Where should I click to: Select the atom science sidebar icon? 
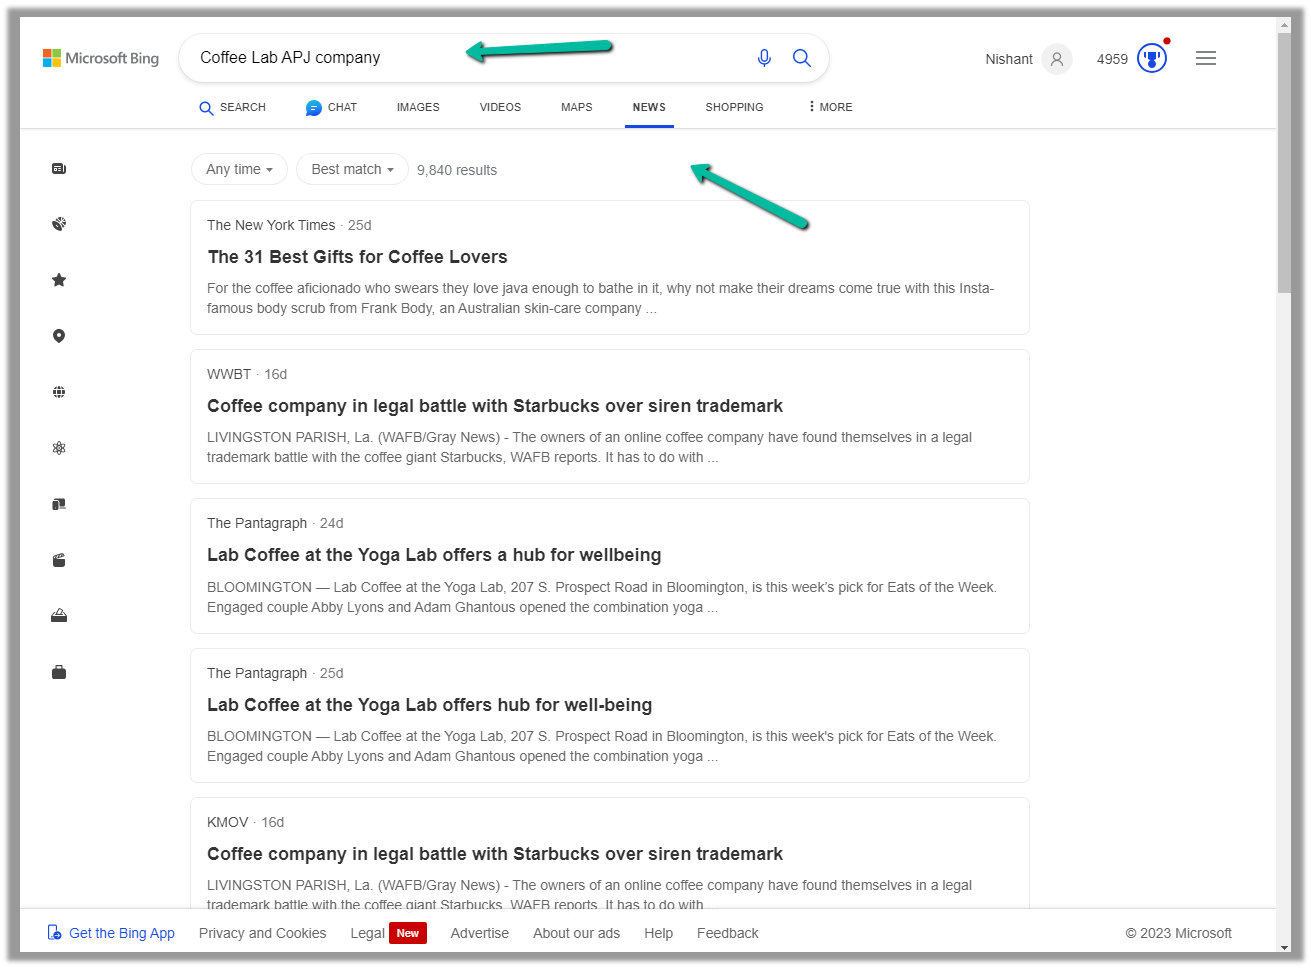59,448
